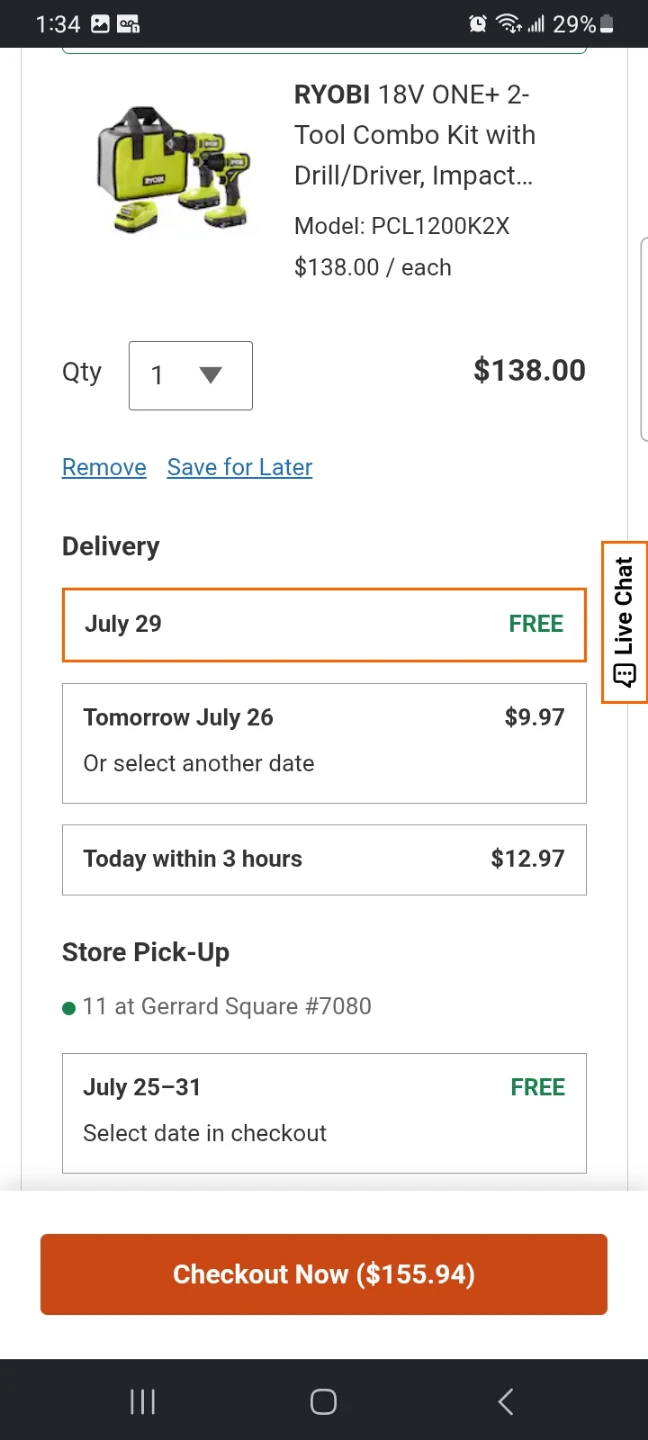648x1440 pixels.
Task: Tap the Wi-Fi status bar icon
Action: coord(508,24)
